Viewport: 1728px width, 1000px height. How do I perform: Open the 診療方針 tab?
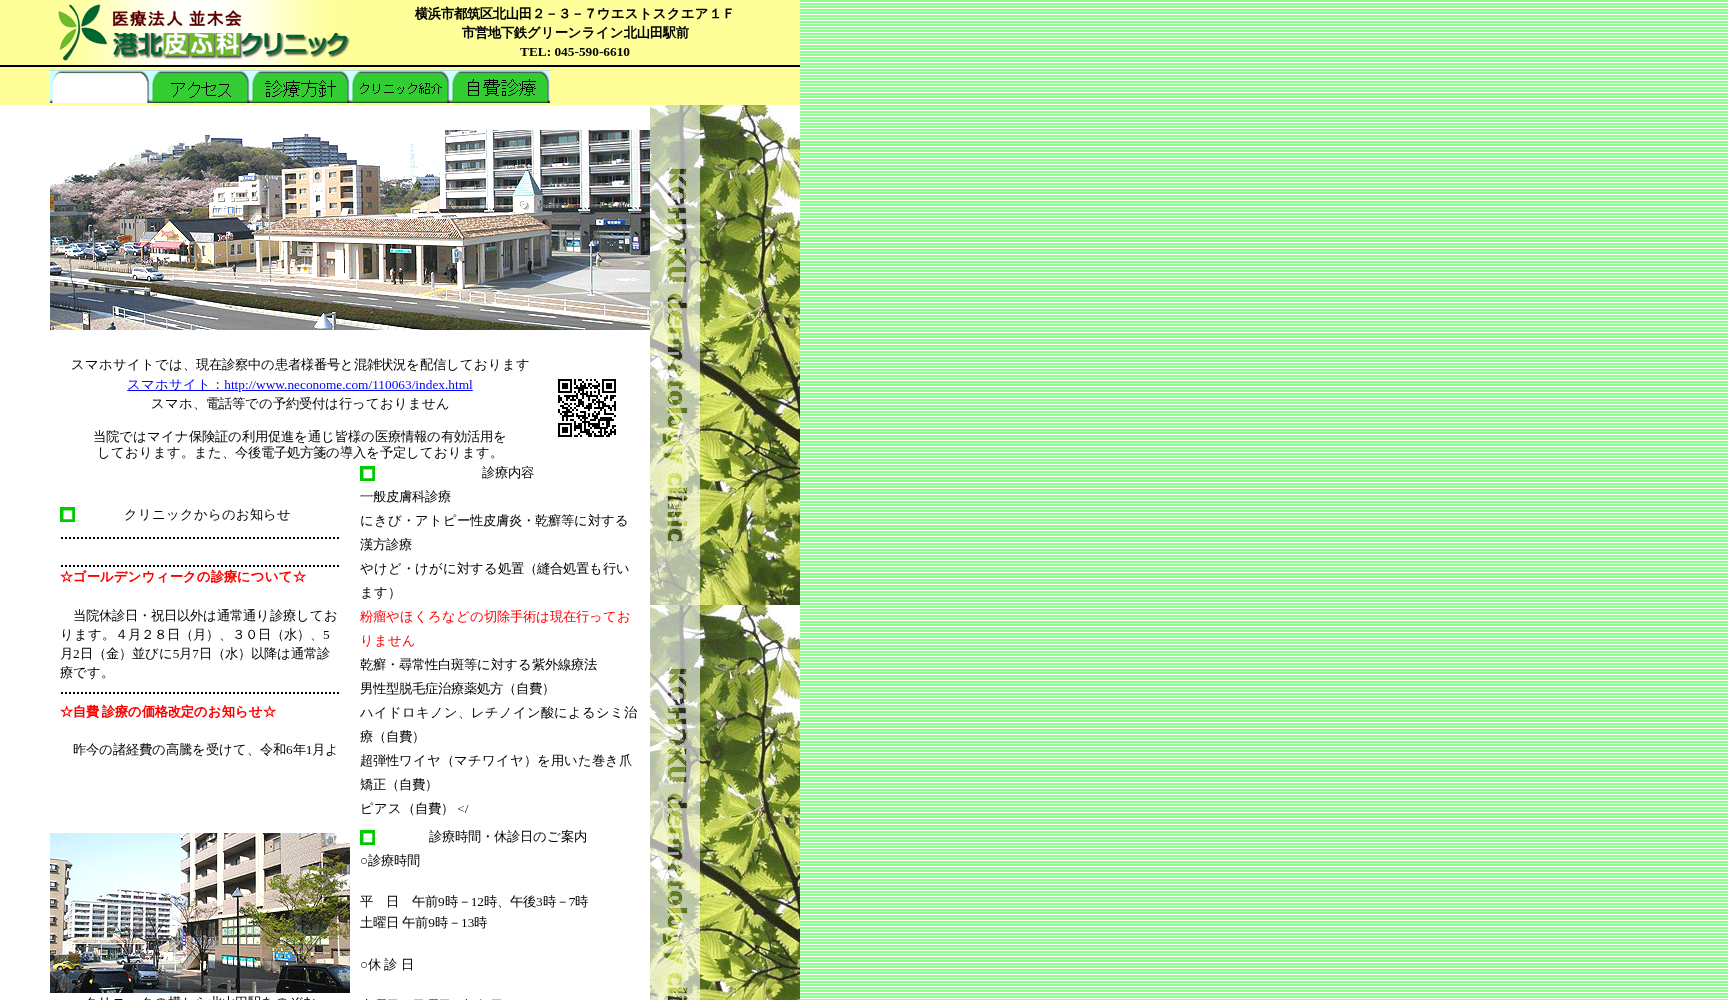point(300,87)
